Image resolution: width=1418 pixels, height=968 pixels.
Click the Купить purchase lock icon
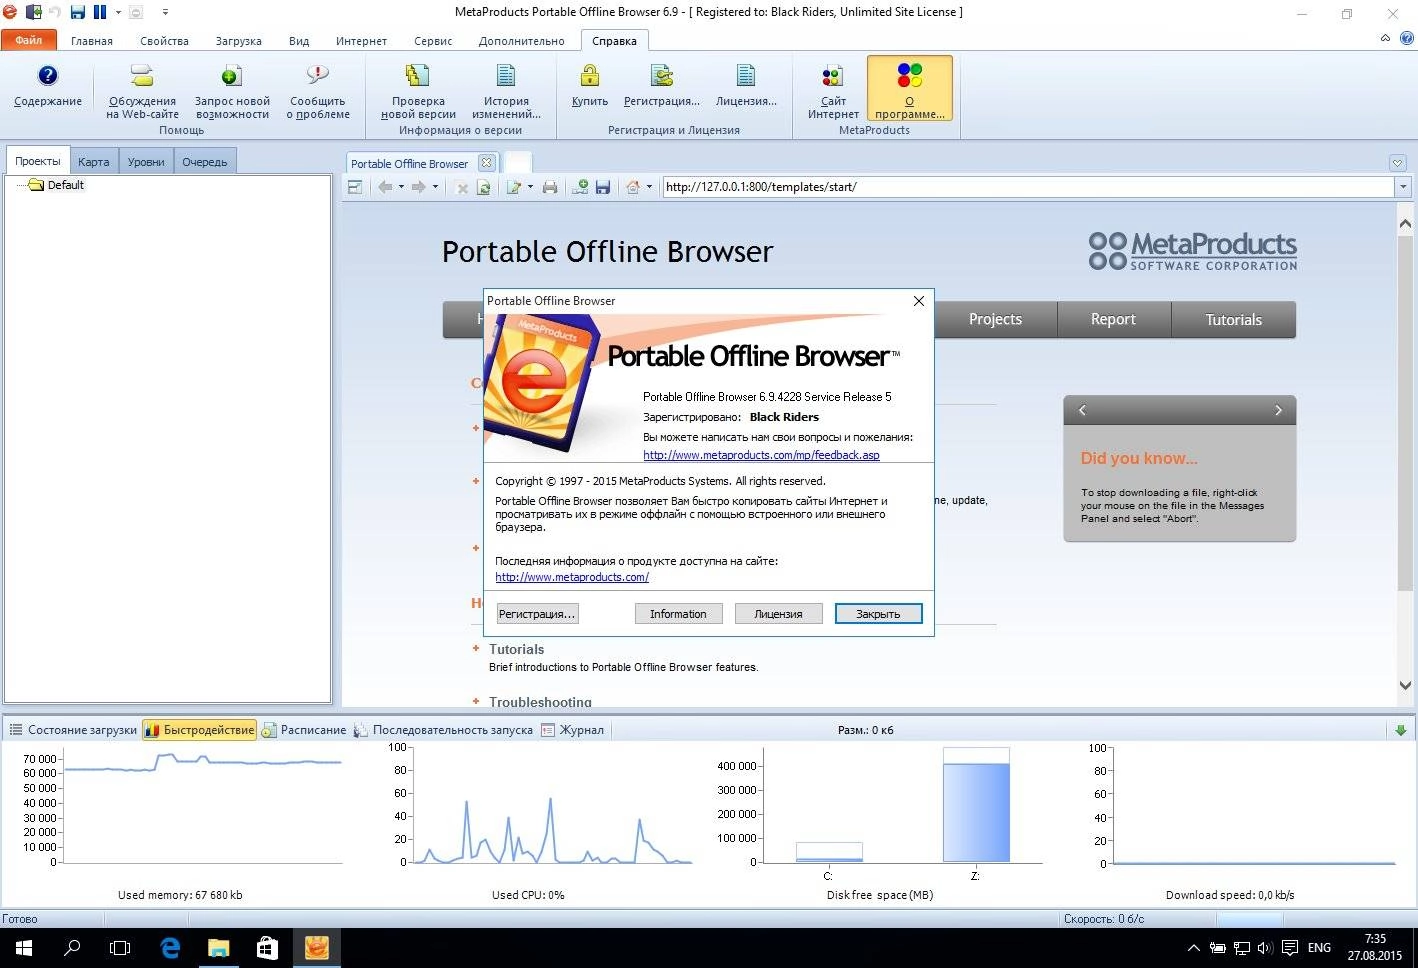click(590, 77)
